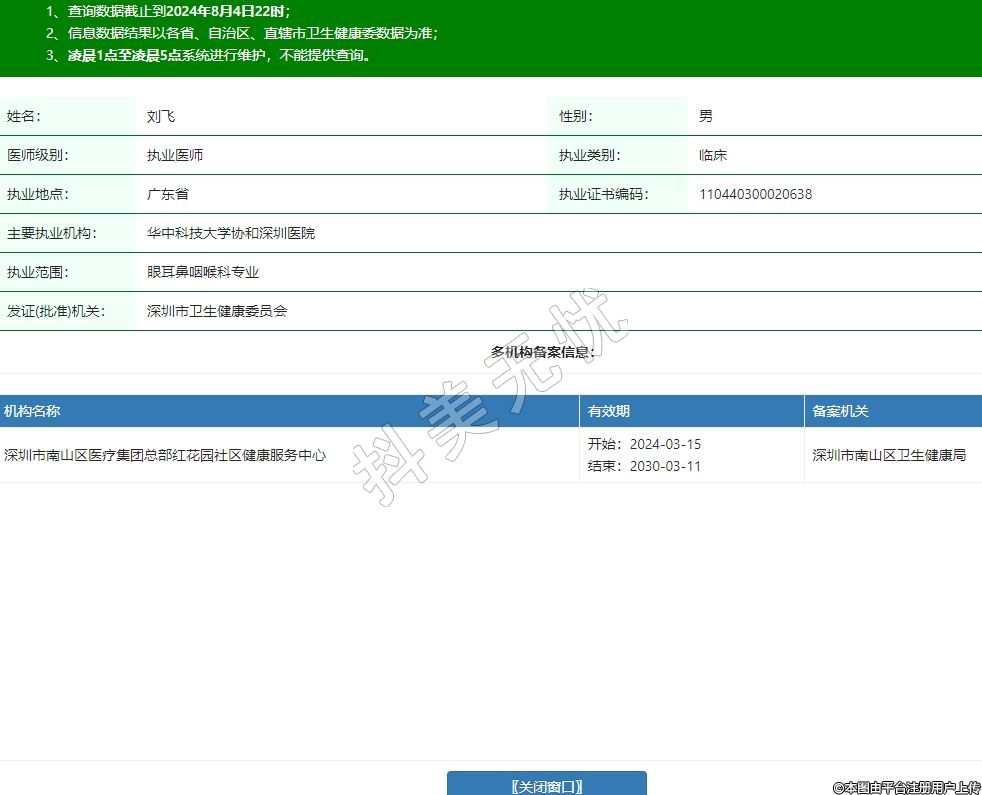
Task: Click the 广东省 practice location value
Action: [168, 194]
